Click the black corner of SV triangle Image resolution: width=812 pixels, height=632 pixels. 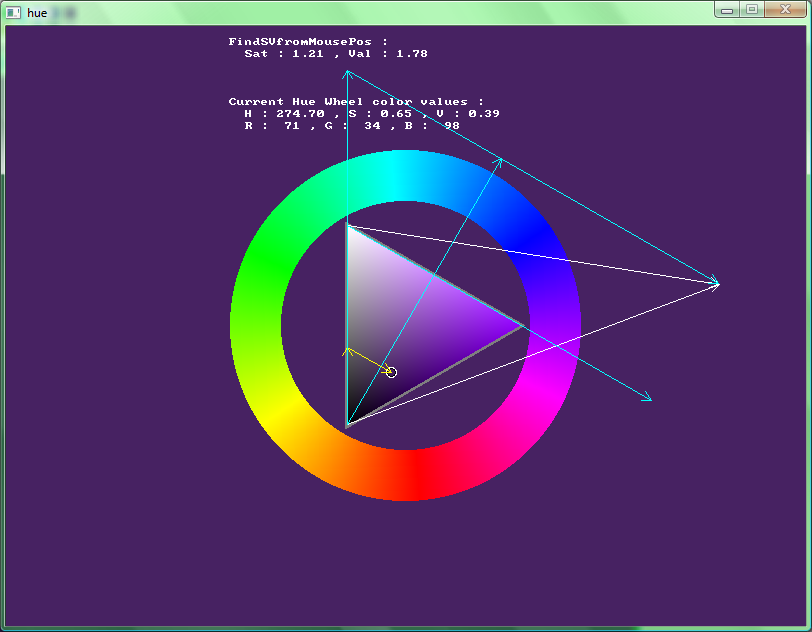[x=350, y=420]
